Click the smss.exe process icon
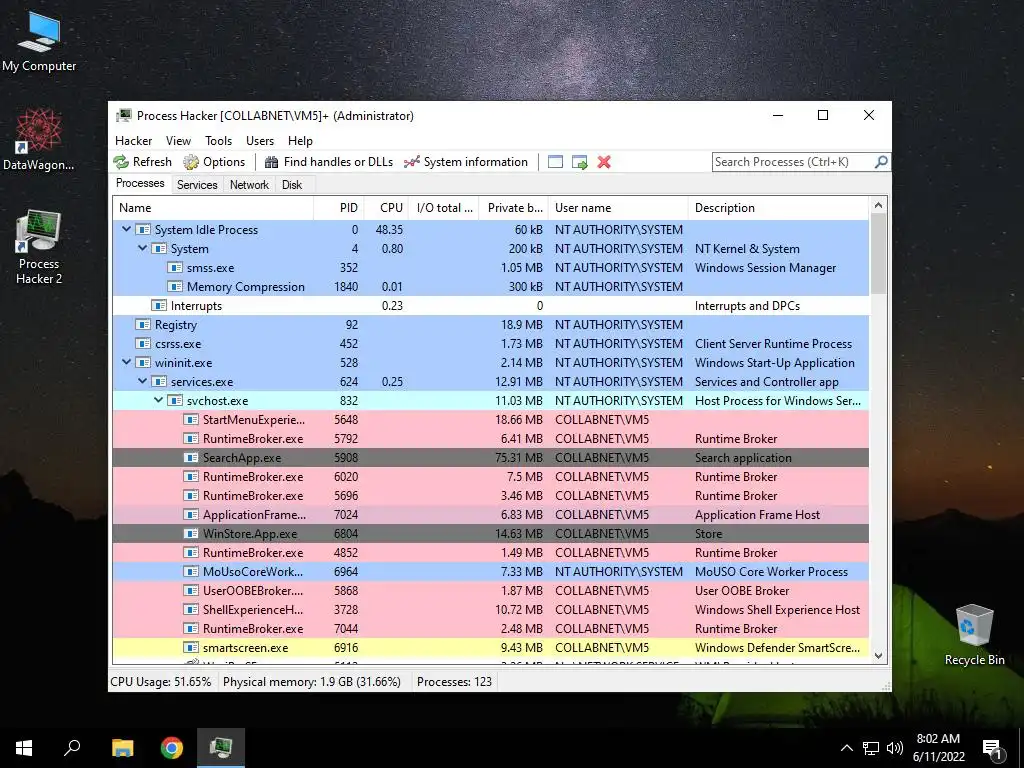1024x768 pixels. click(x=175, y=268)
